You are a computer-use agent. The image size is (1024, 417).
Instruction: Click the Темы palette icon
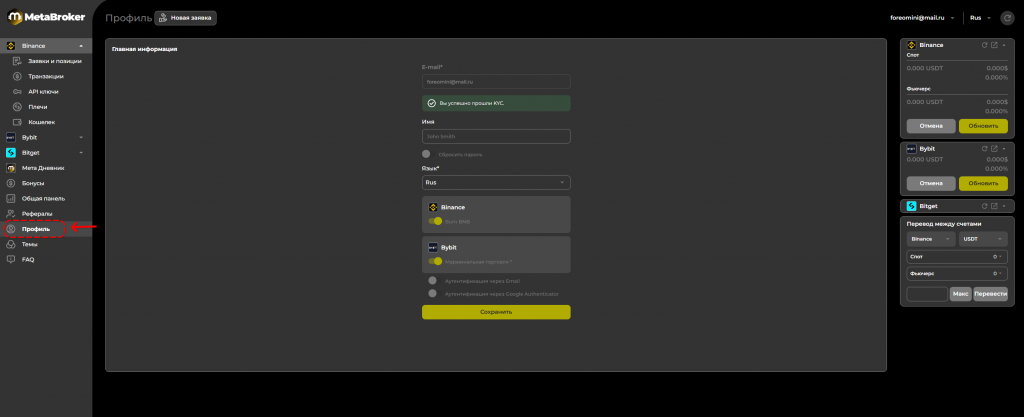10,244
